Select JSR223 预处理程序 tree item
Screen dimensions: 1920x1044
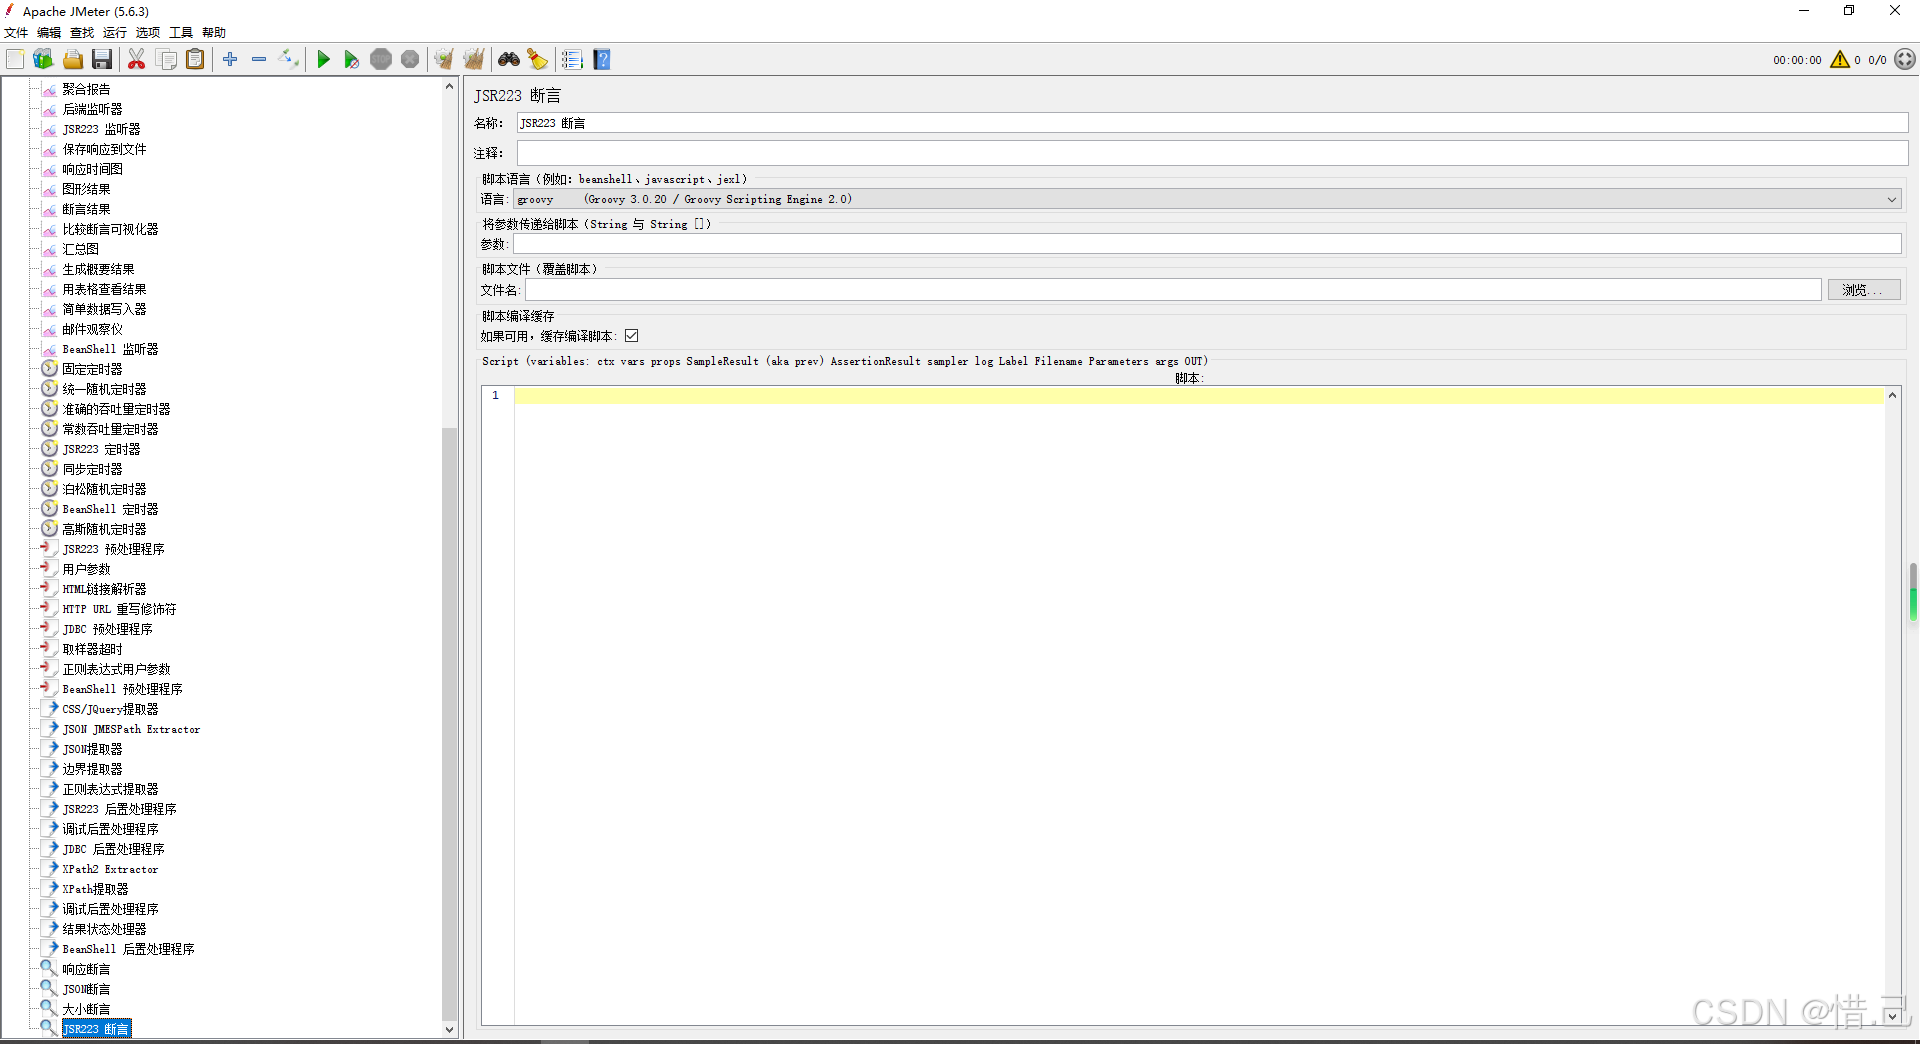click(x=113, y=549)
